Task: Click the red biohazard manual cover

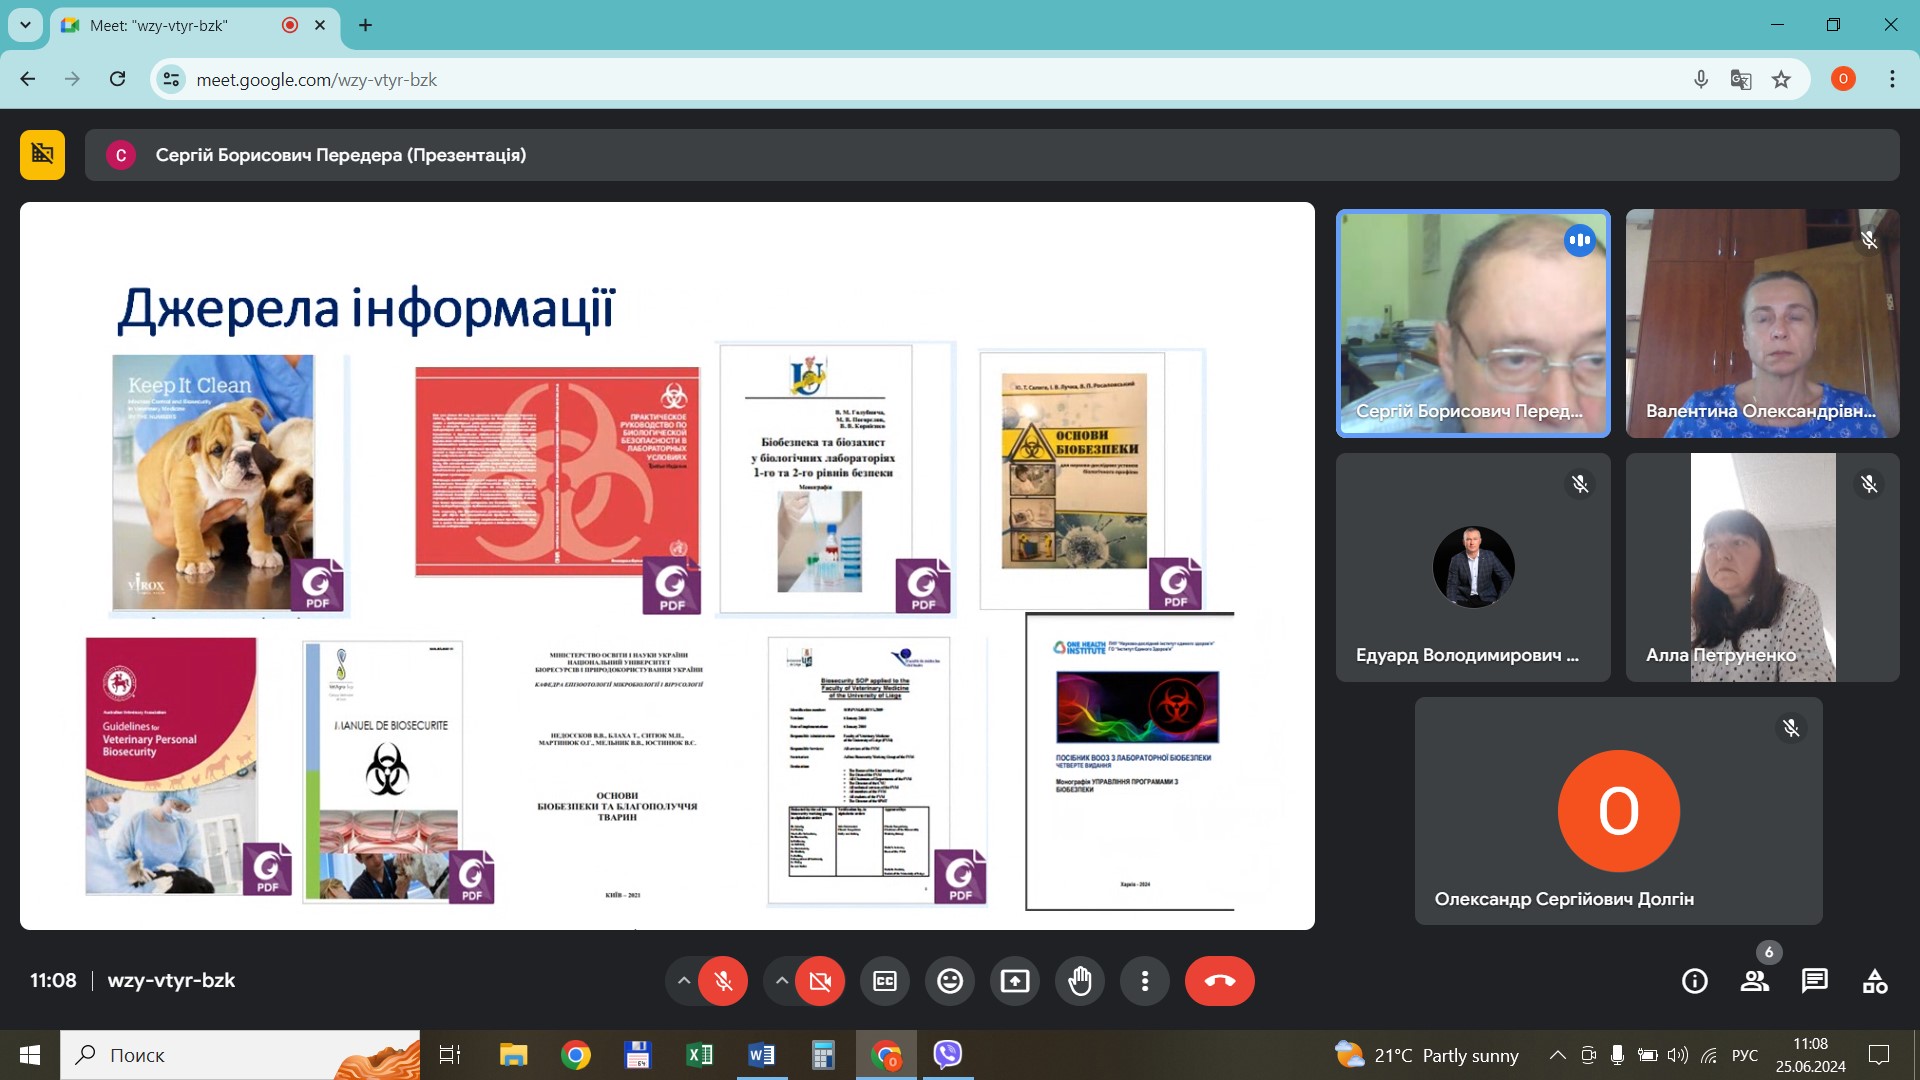Action: click(x=557, y=472)
